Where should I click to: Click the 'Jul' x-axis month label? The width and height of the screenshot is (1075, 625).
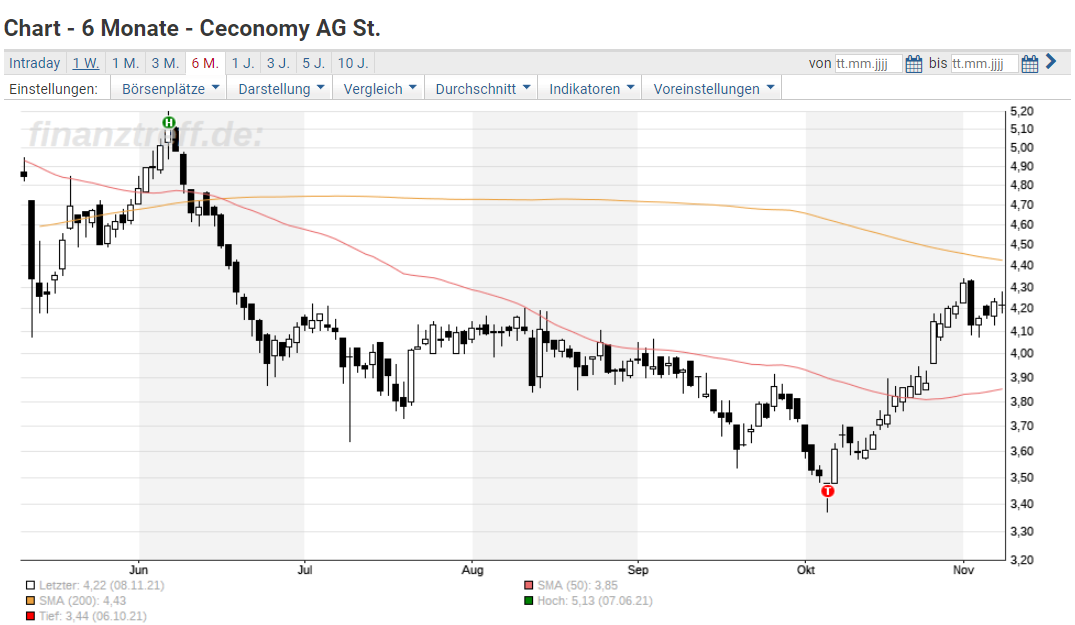coord(305,569)
